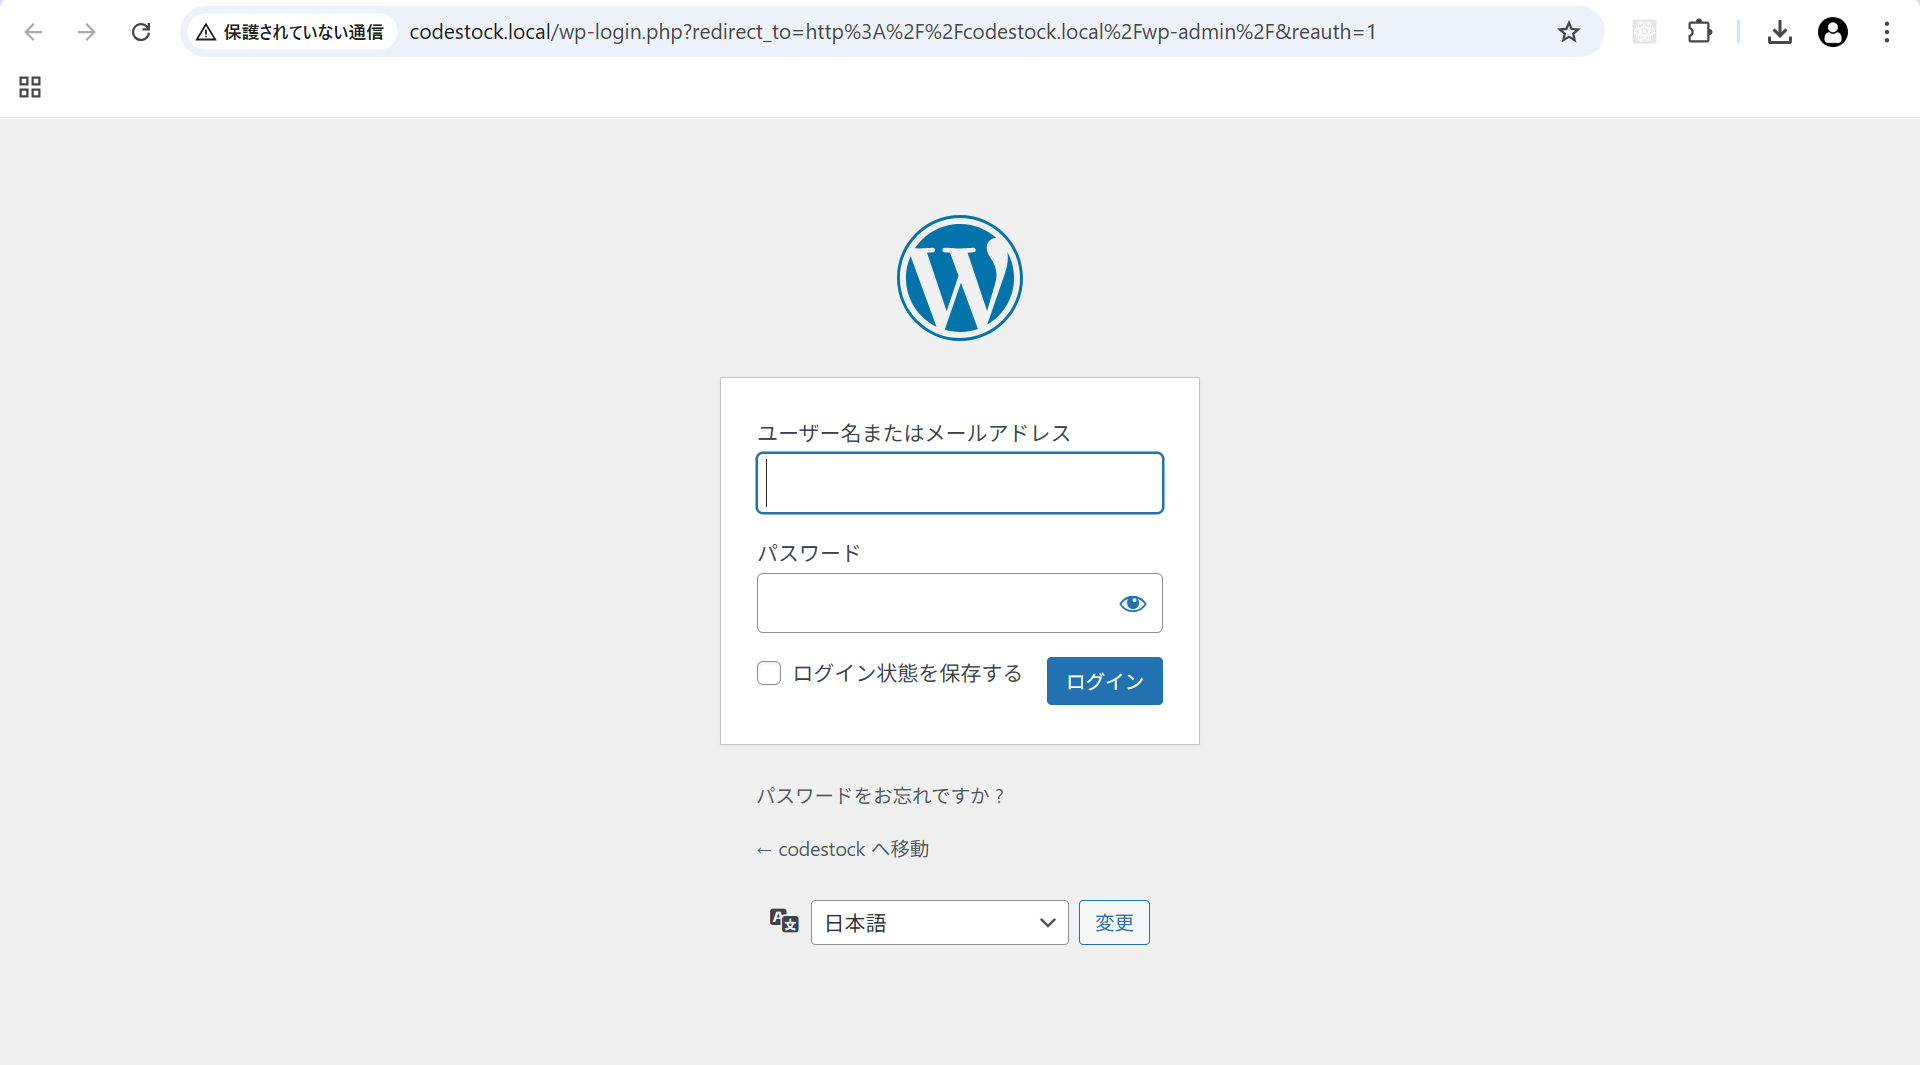This screenshot has width=1920, height=1065.
Task: Click the codestock へ移動 link
Action: [x=842, y=849]
